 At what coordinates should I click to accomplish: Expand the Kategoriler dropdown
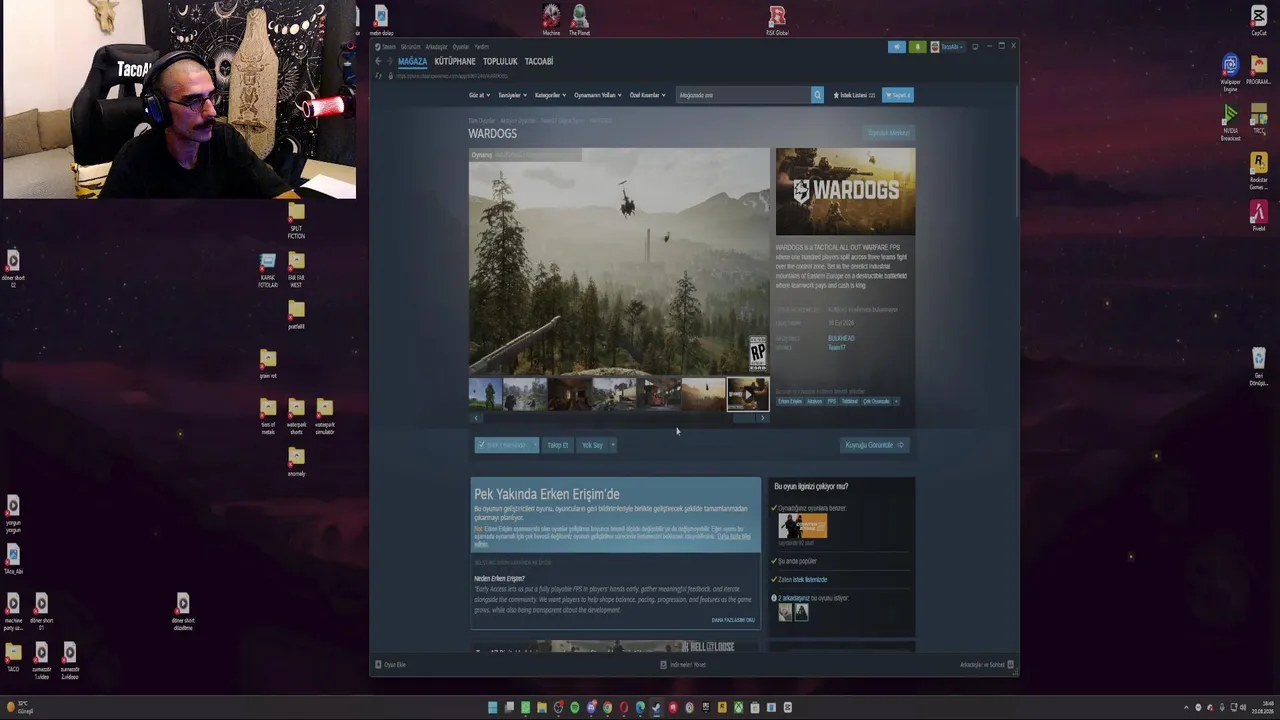(550, 95)
